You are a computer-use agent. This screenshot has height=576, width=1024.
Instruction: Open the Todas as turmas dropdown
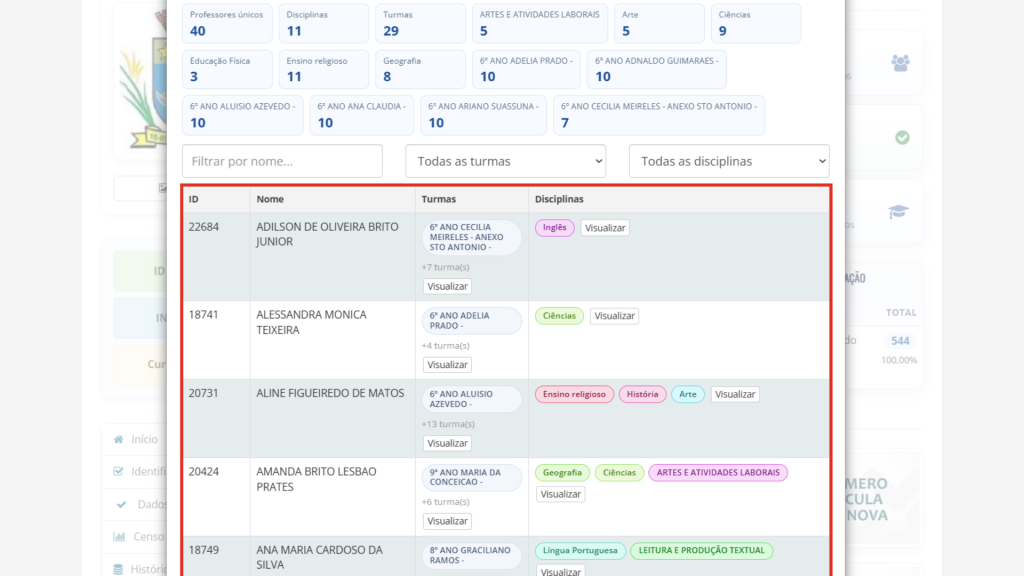tap(505, 161)
